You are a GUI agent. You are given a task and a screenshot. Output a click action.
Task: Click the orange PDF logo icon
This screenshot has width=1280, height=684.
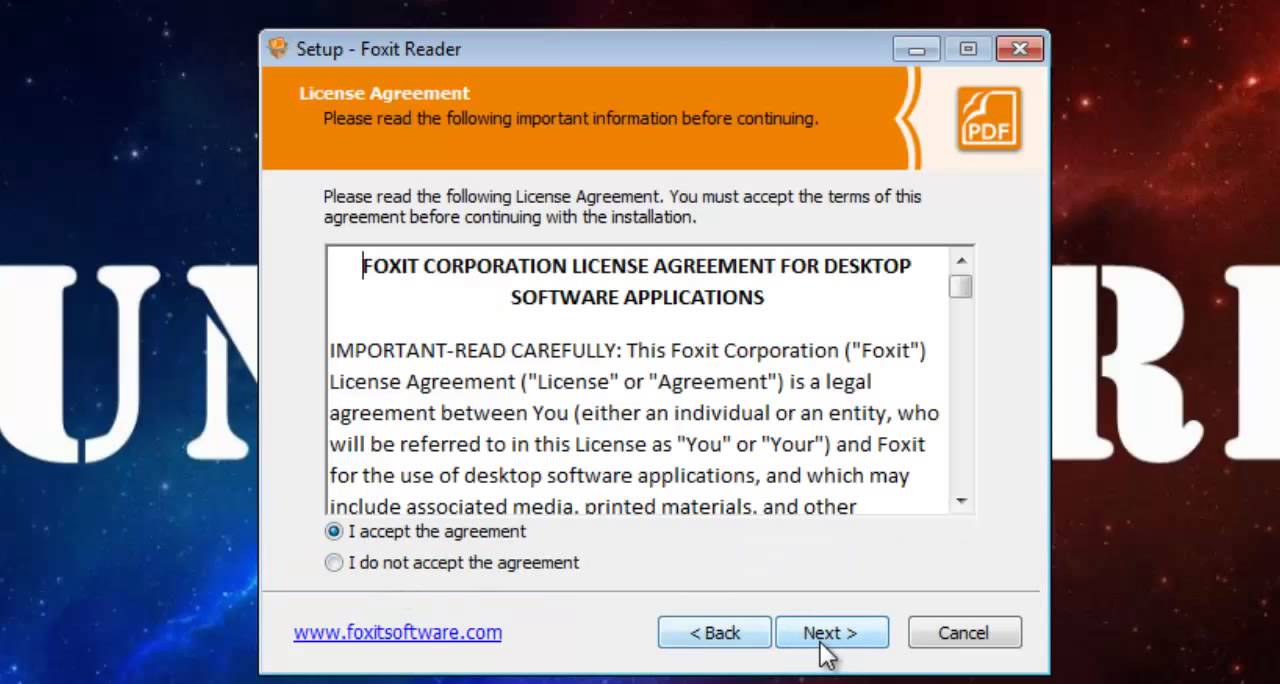point(988,119)
